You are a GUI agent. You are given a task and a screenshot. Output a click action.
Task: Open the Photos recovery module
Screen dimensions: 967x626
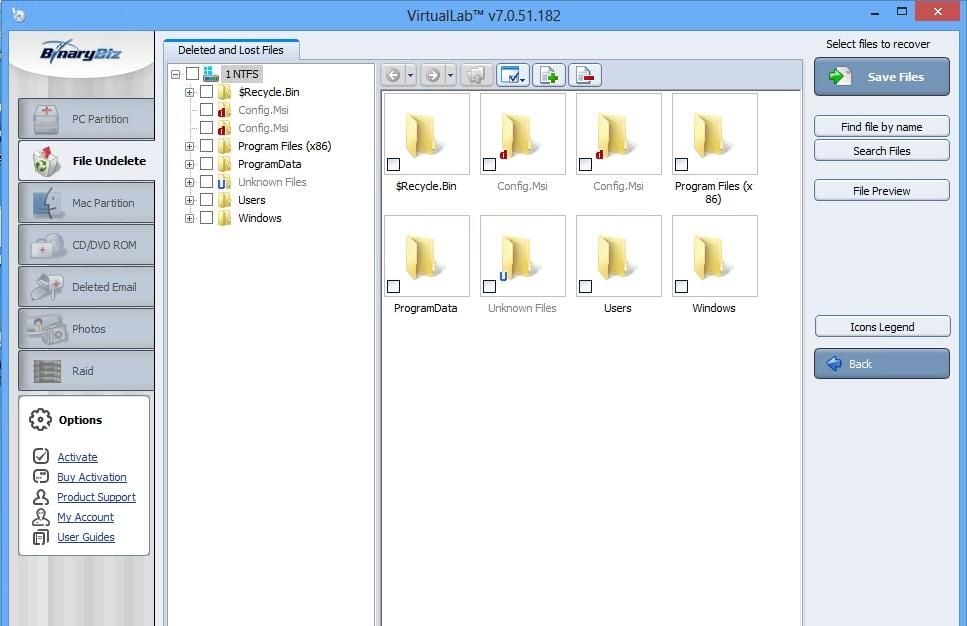86,329
